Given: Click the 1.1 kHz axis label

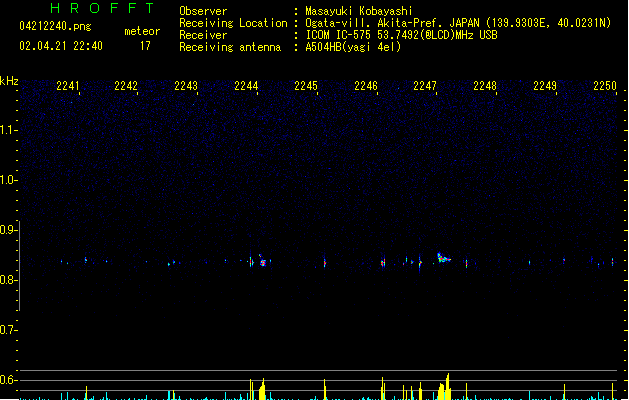Looking at the screenshot, I should pos(8,130).
